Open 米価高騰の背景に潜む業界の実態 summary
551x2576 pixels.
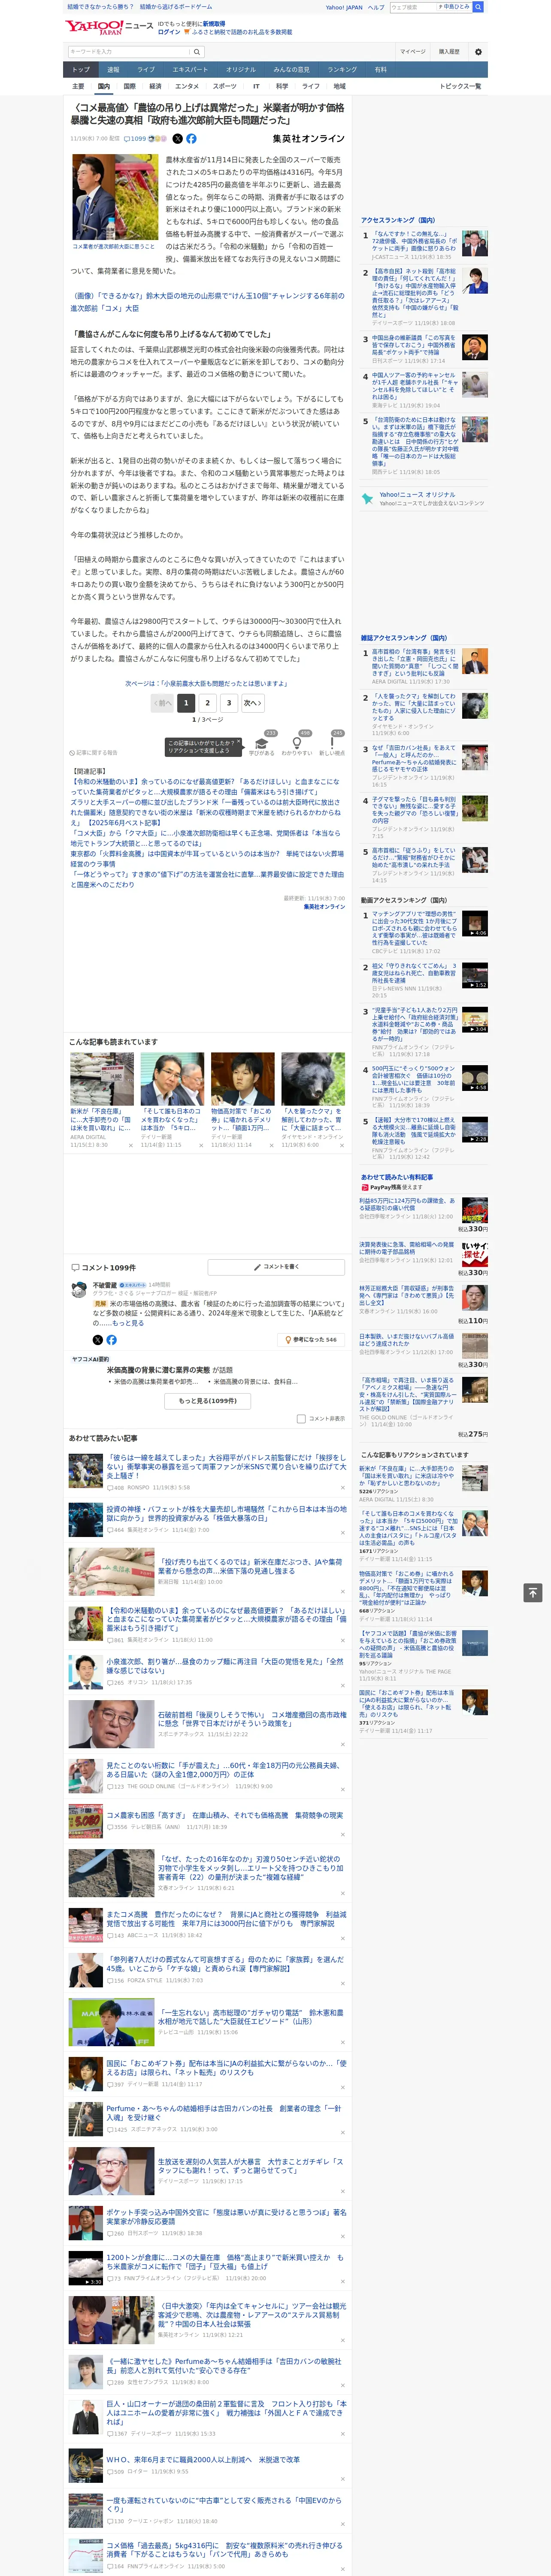(x=158, y=1370)
